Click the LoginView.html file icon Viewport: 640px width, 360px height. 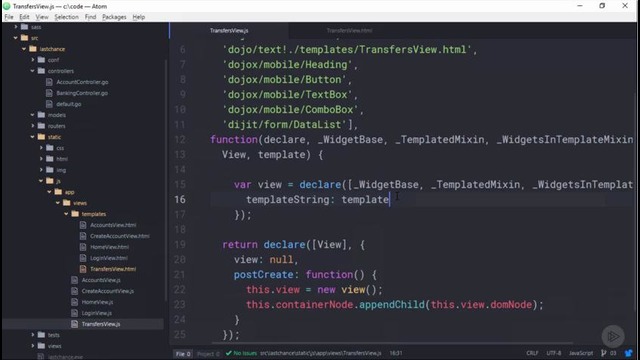click(x=83, y=258)
